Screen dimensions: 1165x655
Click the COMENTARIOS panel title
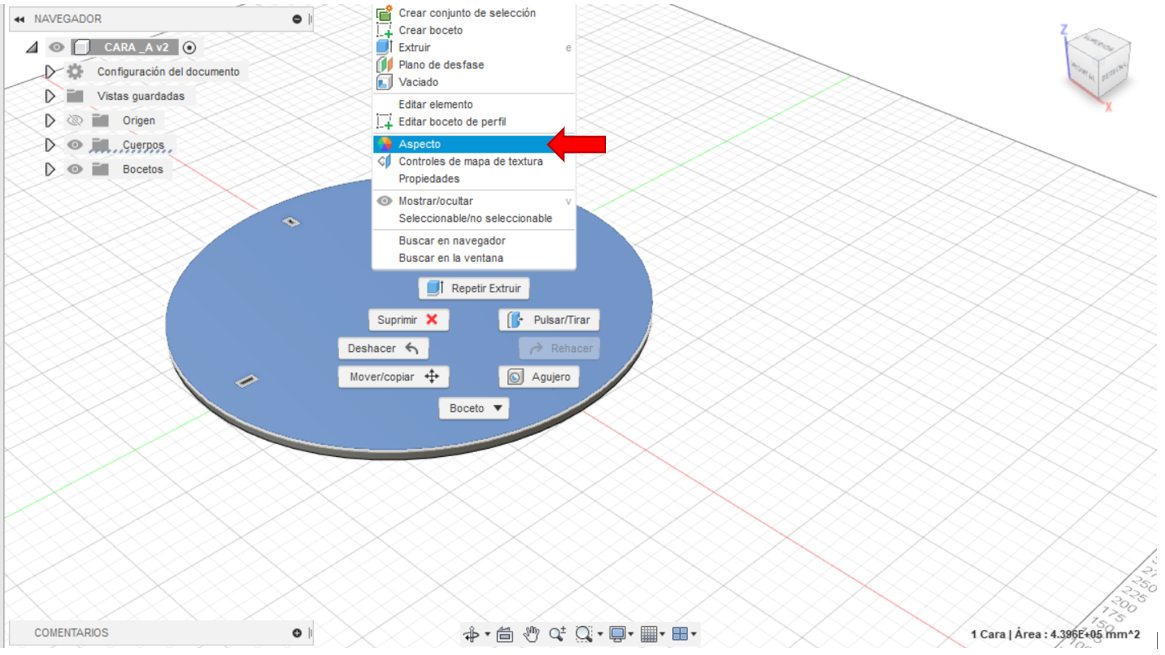pos(71,633)
